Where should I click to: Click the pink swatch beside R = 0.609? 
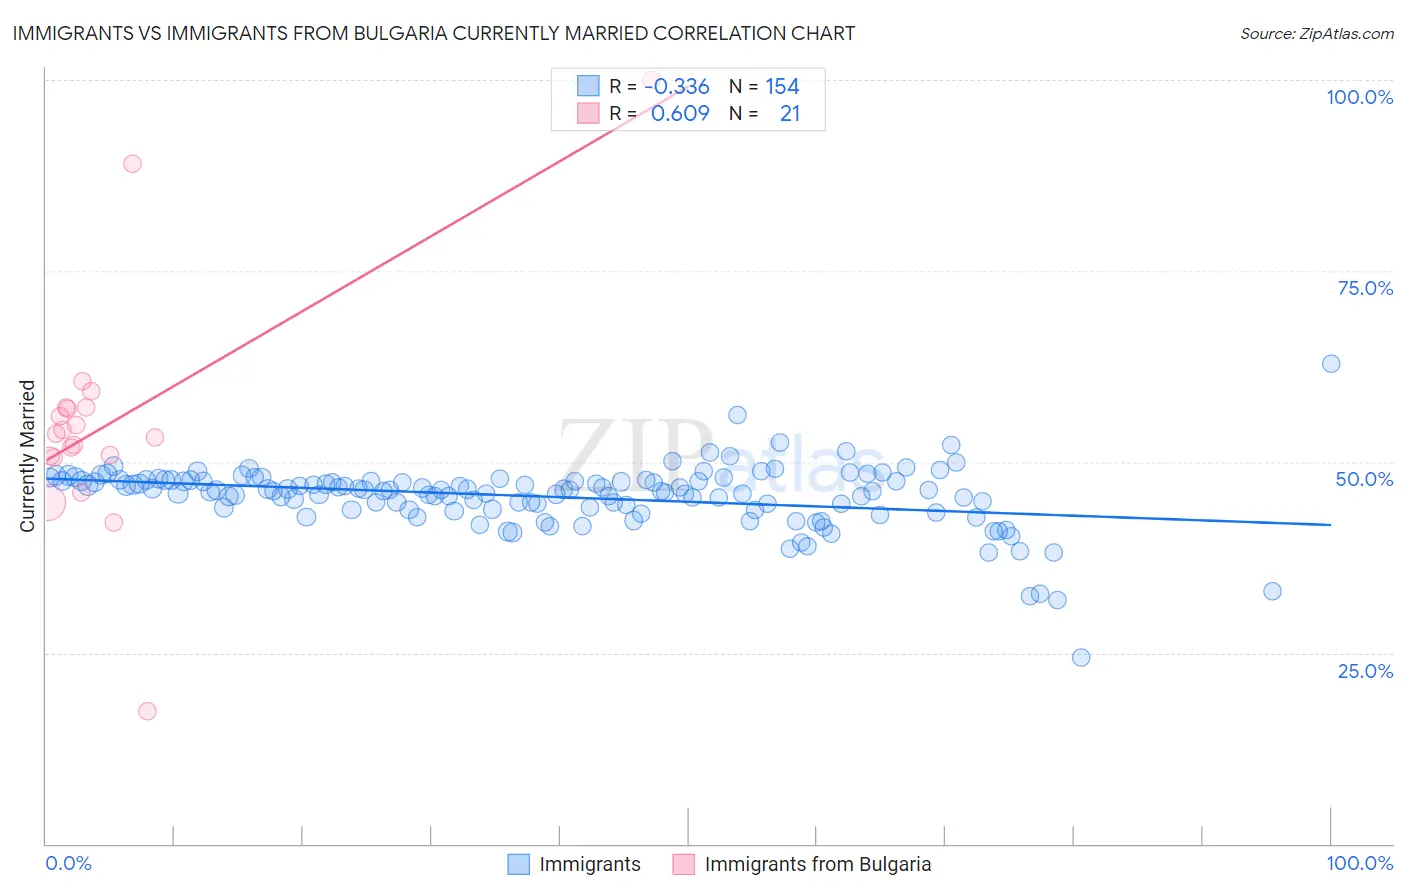(x=588, y=113)
